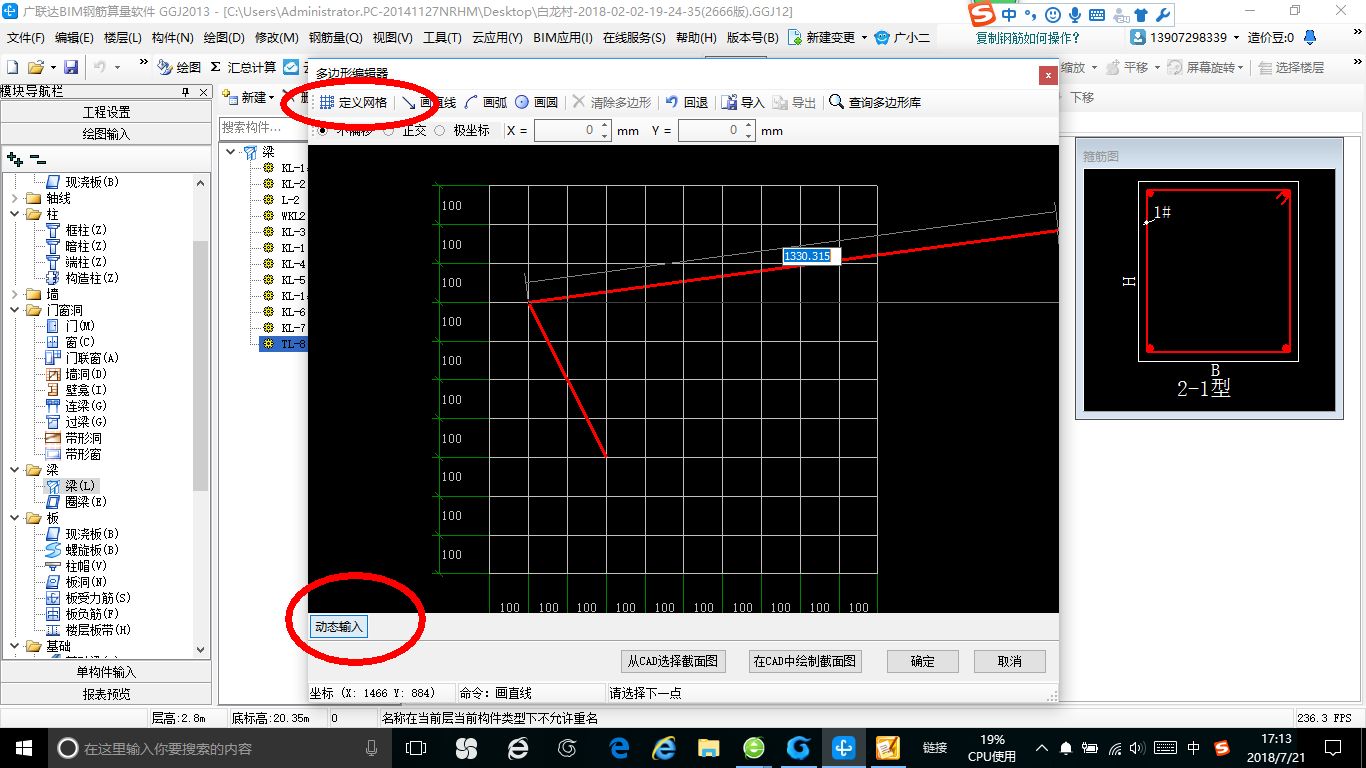Open File Explorer from the taskbar

click(x=708, y=748)
